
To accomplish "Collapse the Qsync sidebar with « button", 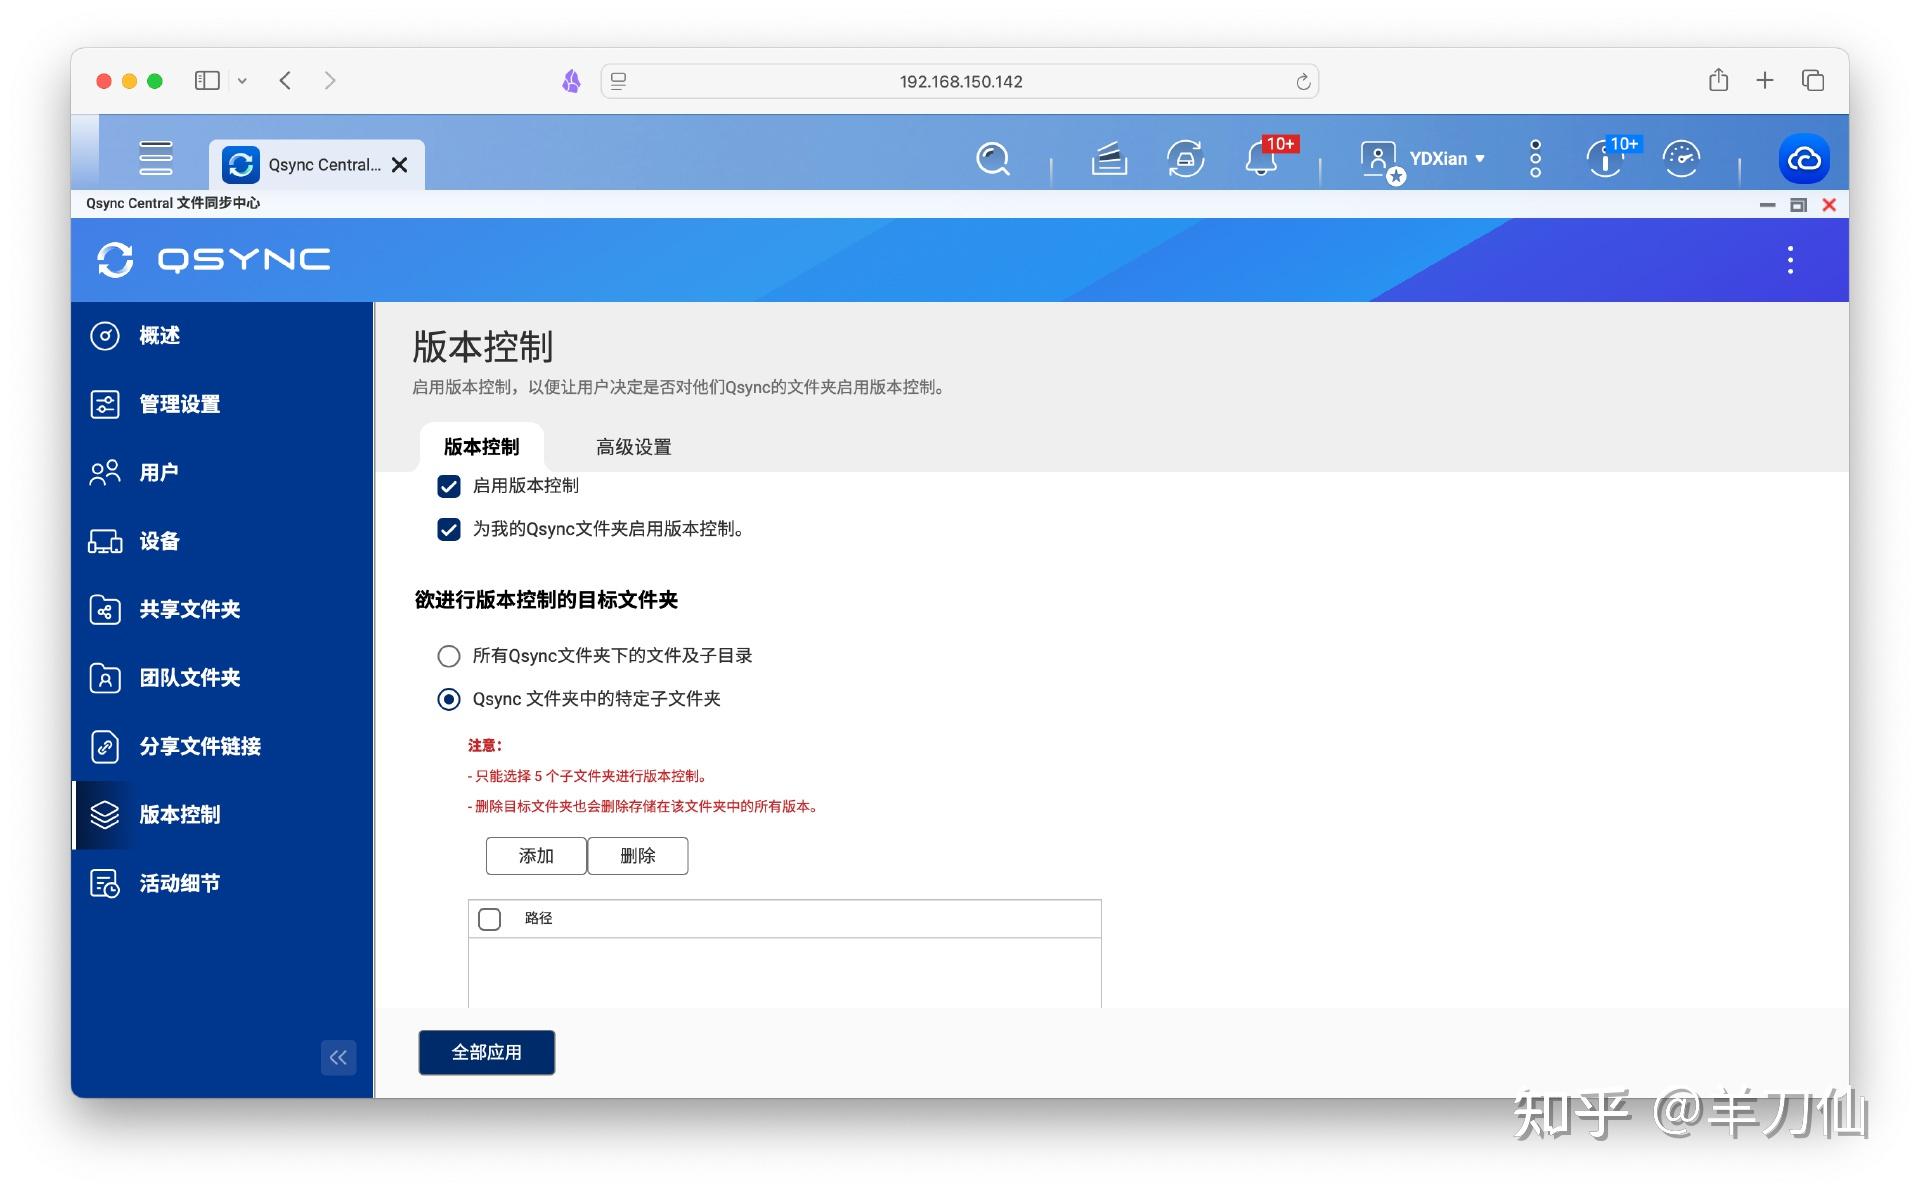I will (338, 1057).
